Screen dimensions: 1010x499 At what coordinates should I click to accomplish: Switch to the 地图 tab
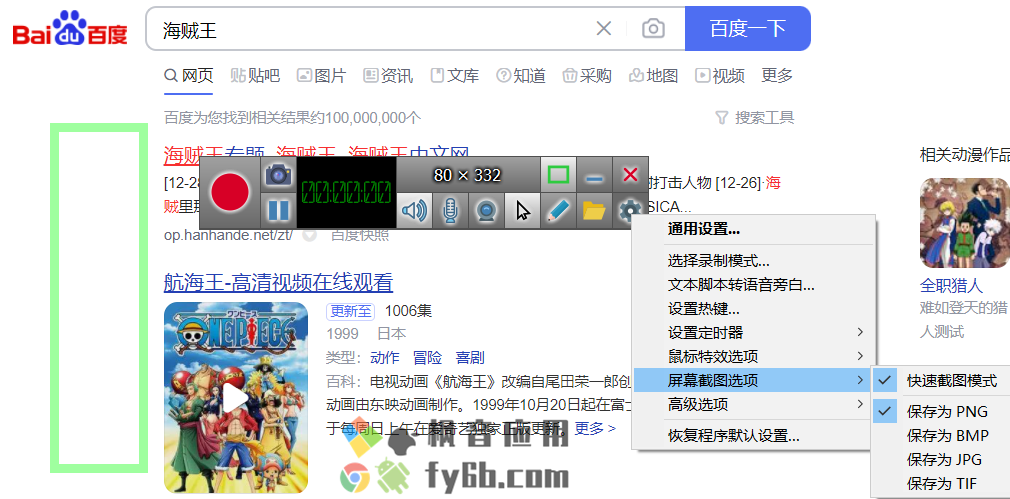(653, 76)
